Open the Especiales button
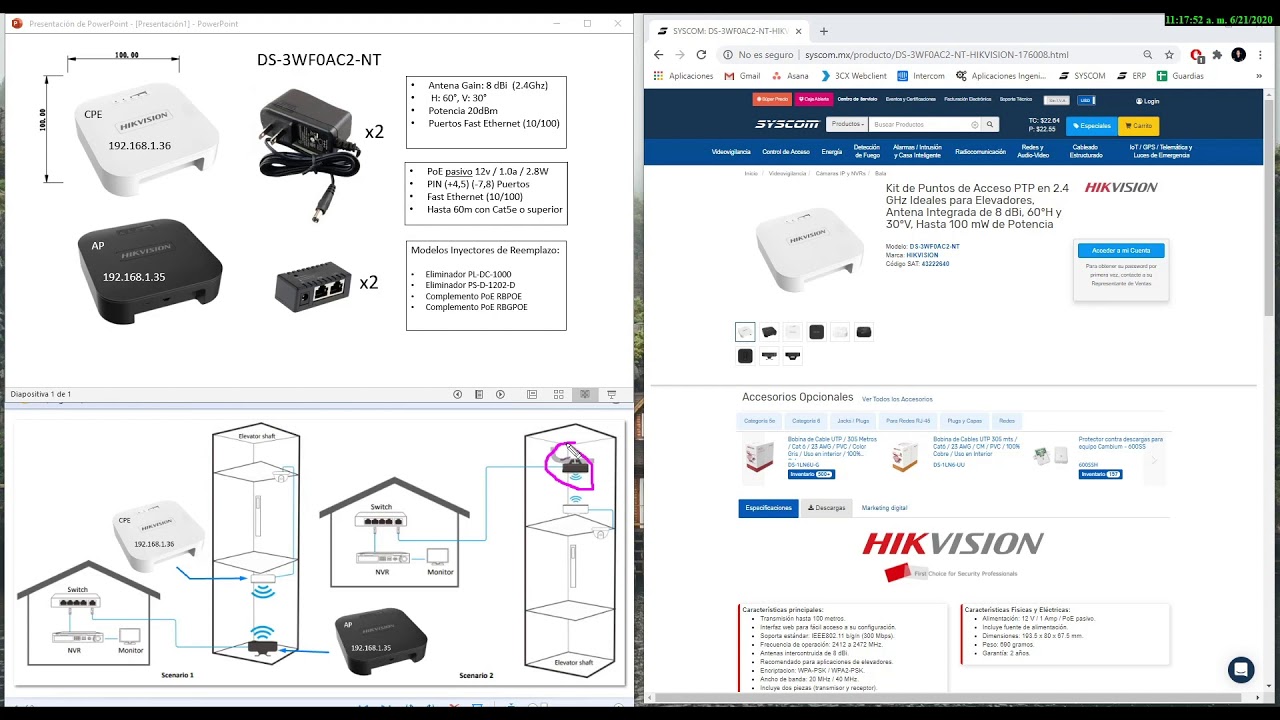The height and width of the screenshot is (720, 1280). click(x=1092, y=126)
